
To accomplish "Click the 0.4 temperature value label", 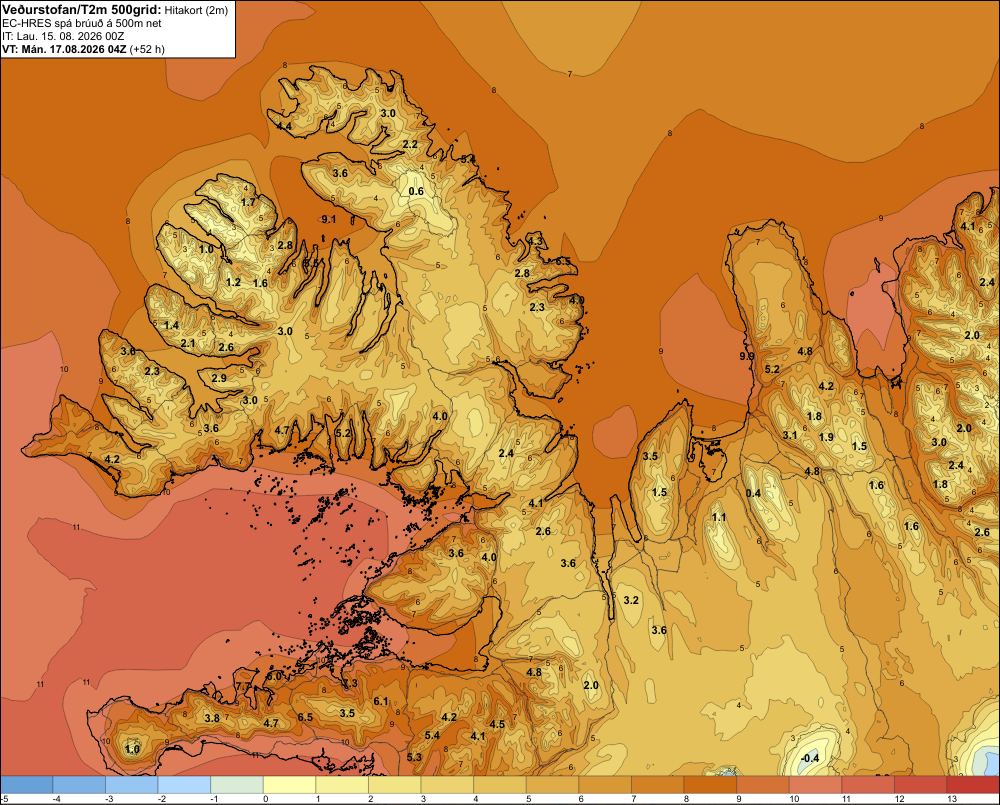I will coord(753,493).
